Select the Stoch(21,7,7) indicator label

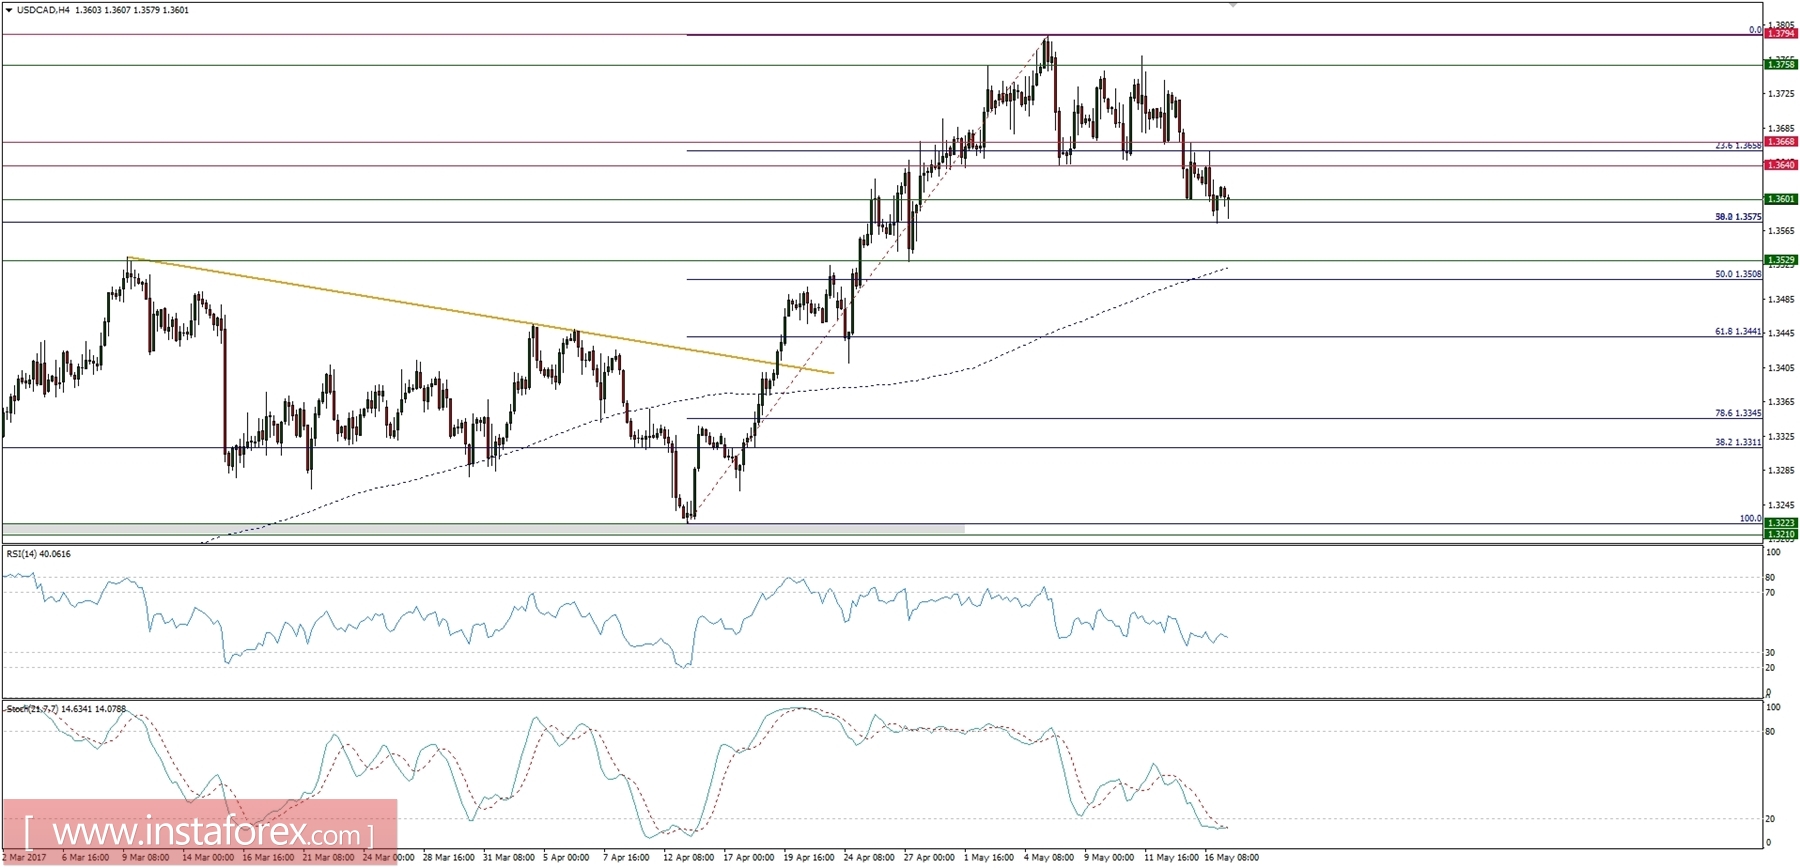tap(66, 709)
